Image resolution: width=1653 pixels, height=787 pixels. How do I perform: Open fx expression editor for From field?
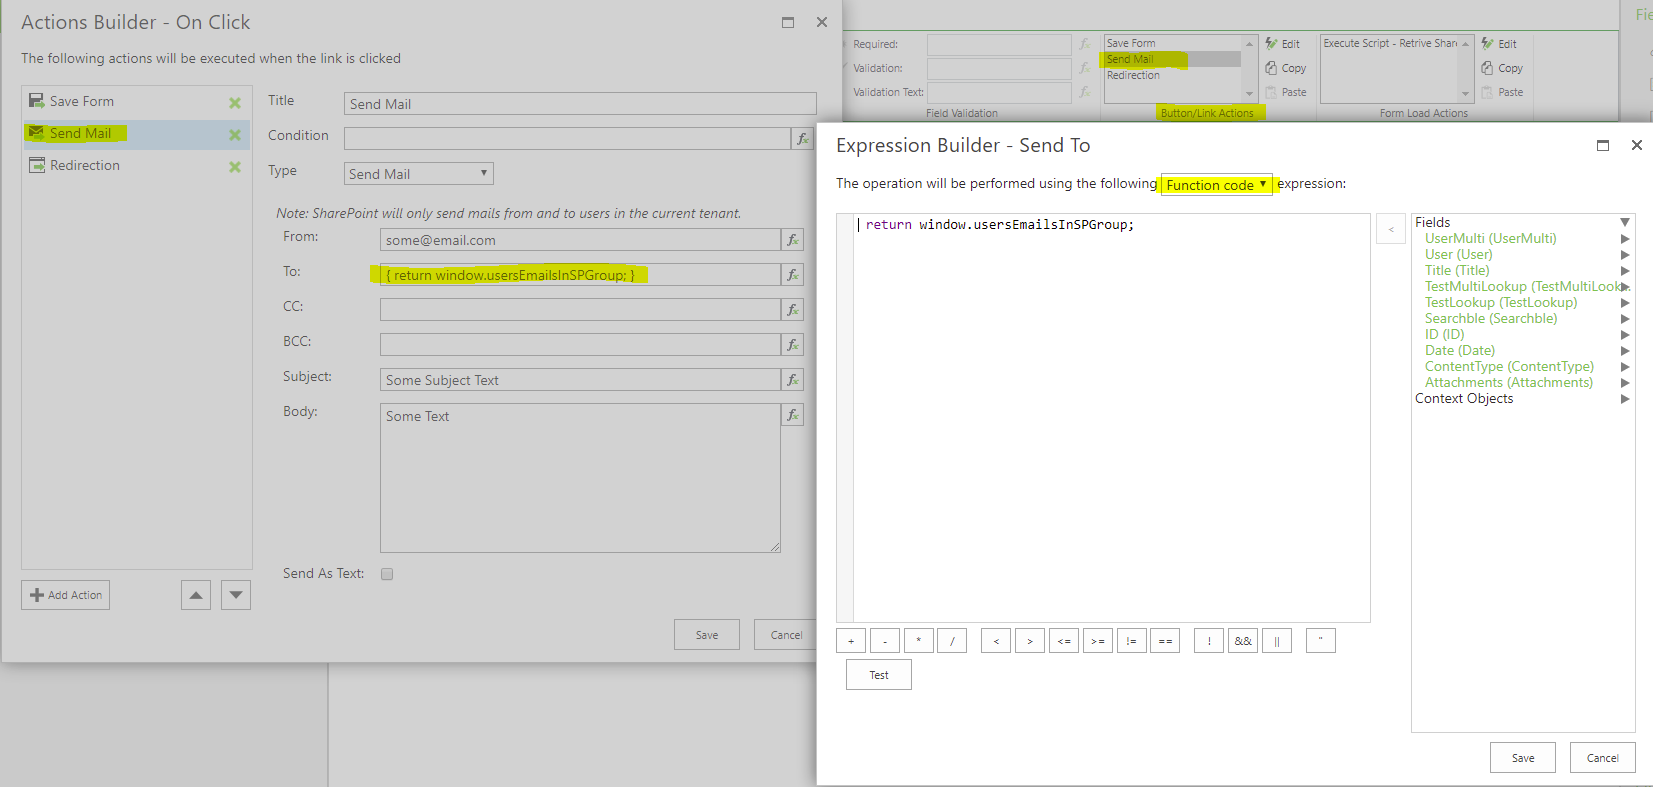pos(792,240)
